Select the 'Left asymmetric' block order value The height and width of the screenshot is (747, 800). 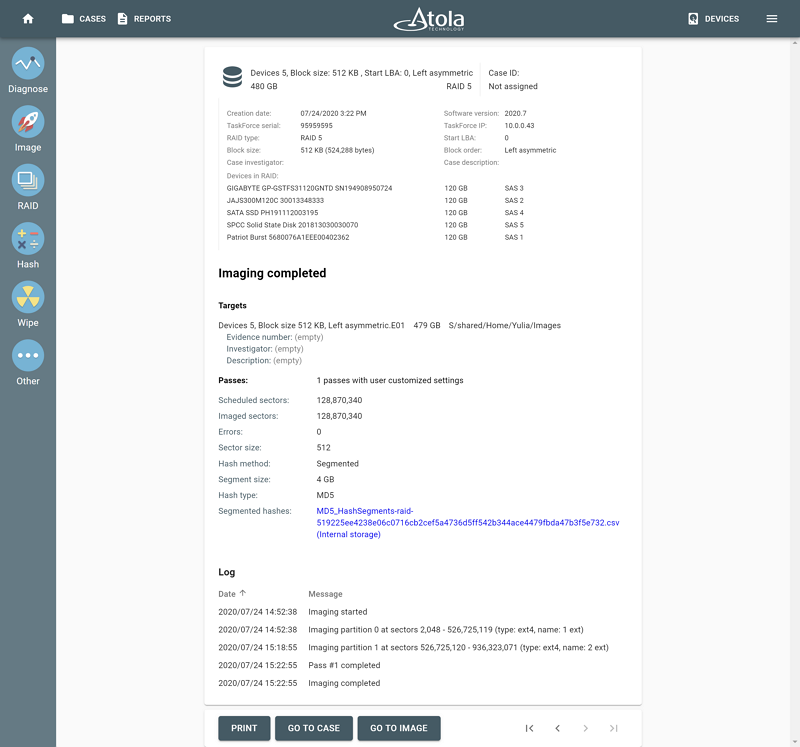[x=530, y=150]
